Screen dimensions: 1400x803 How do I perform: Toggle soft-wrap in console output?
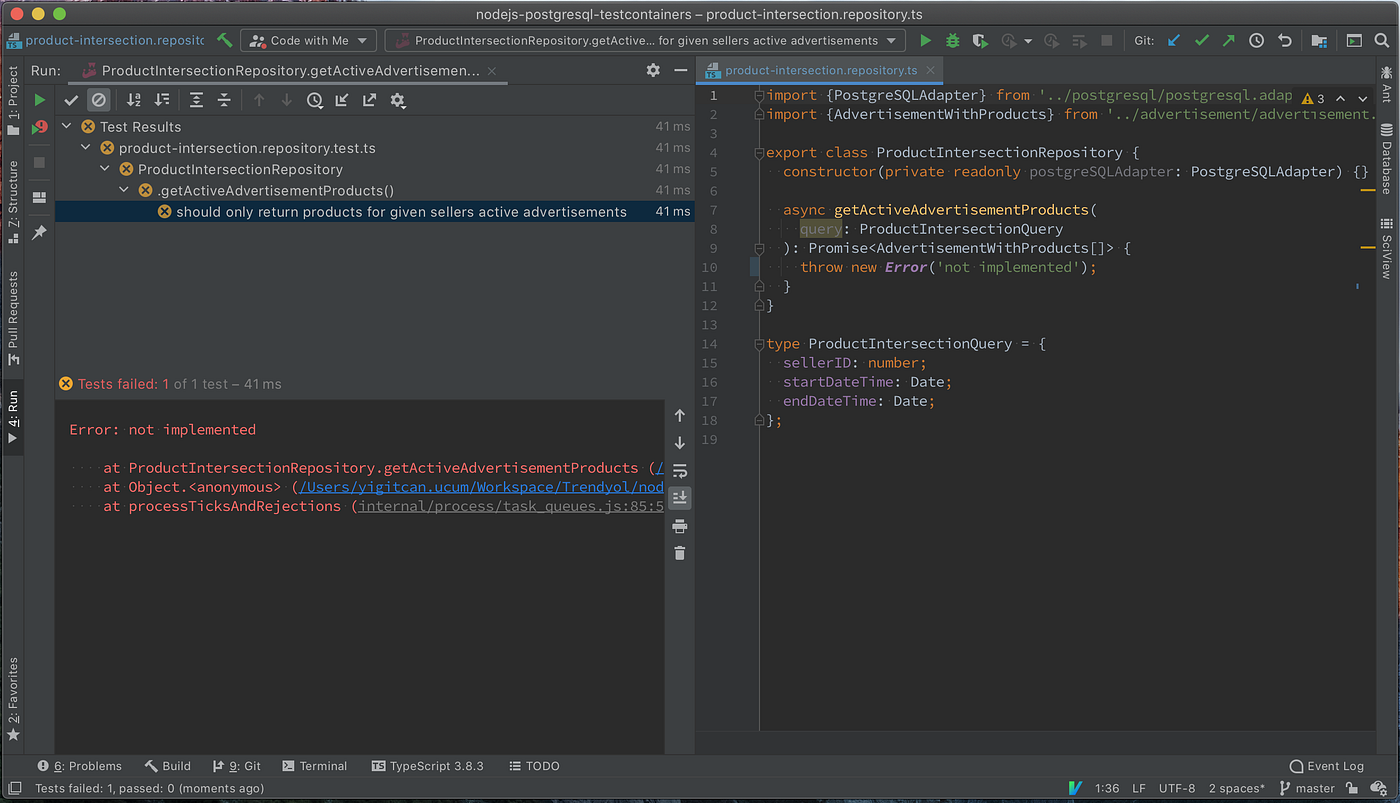pyautogui.click(x=680, y=470)
